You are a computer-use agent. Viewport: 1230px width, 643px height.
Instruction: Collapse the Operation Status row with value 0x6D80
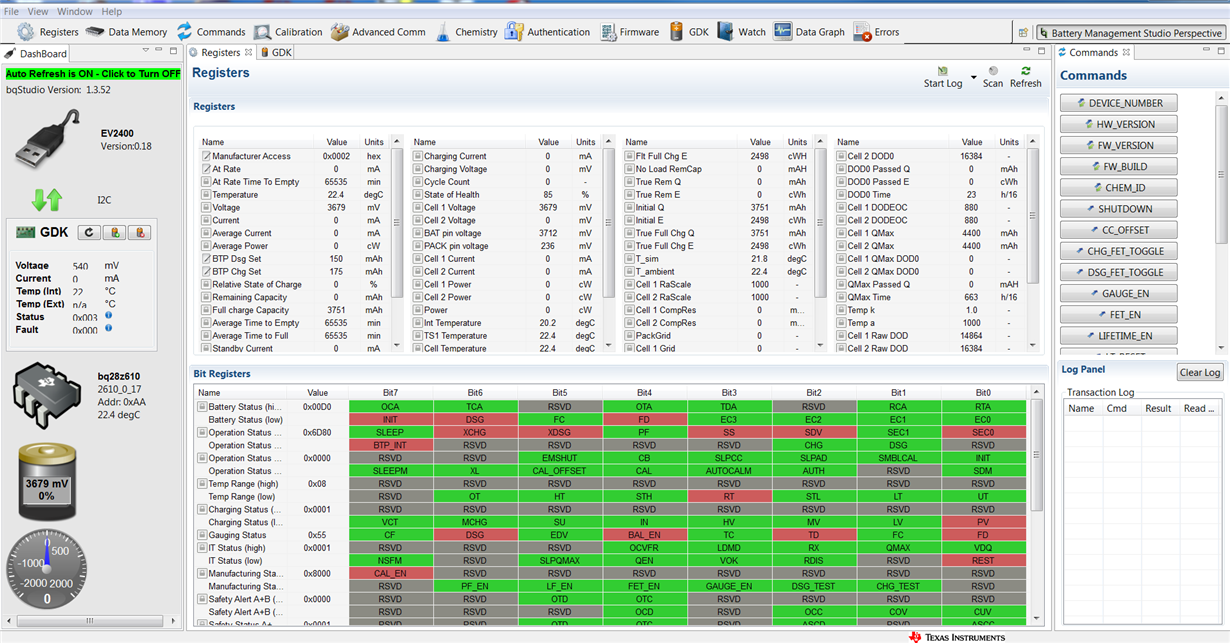[x=202, y=433]
